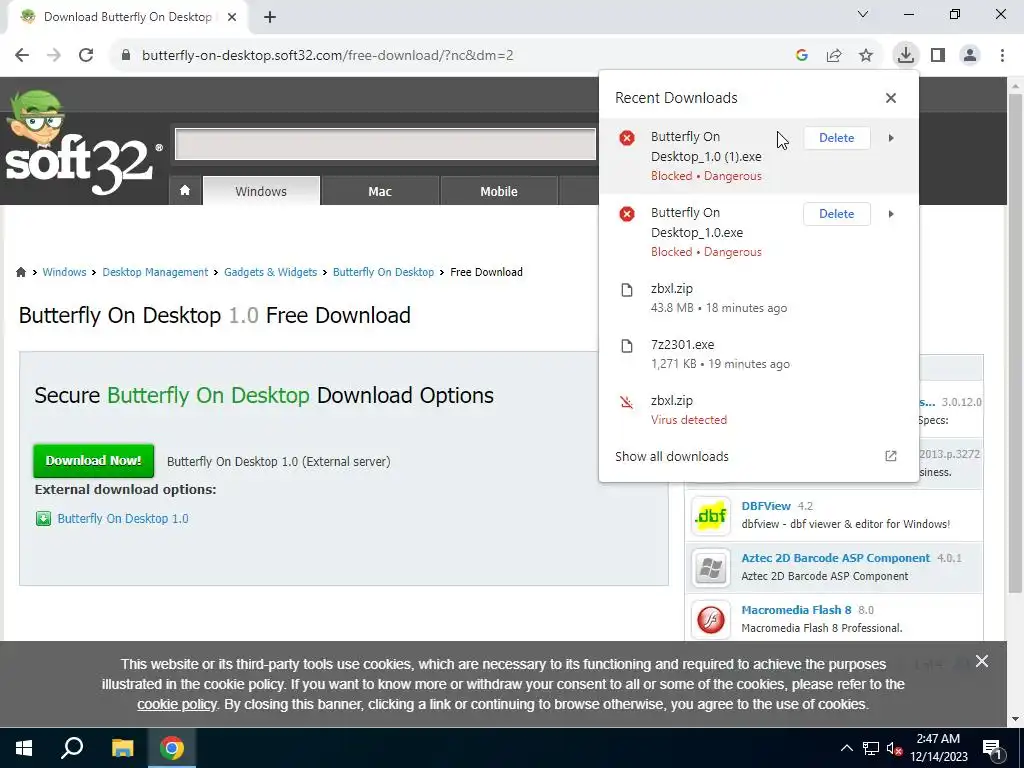Delete Butterfly On Desktop_1.0 (1).exe download
The width and height of the screenshot is (1024, 768).
837,138
